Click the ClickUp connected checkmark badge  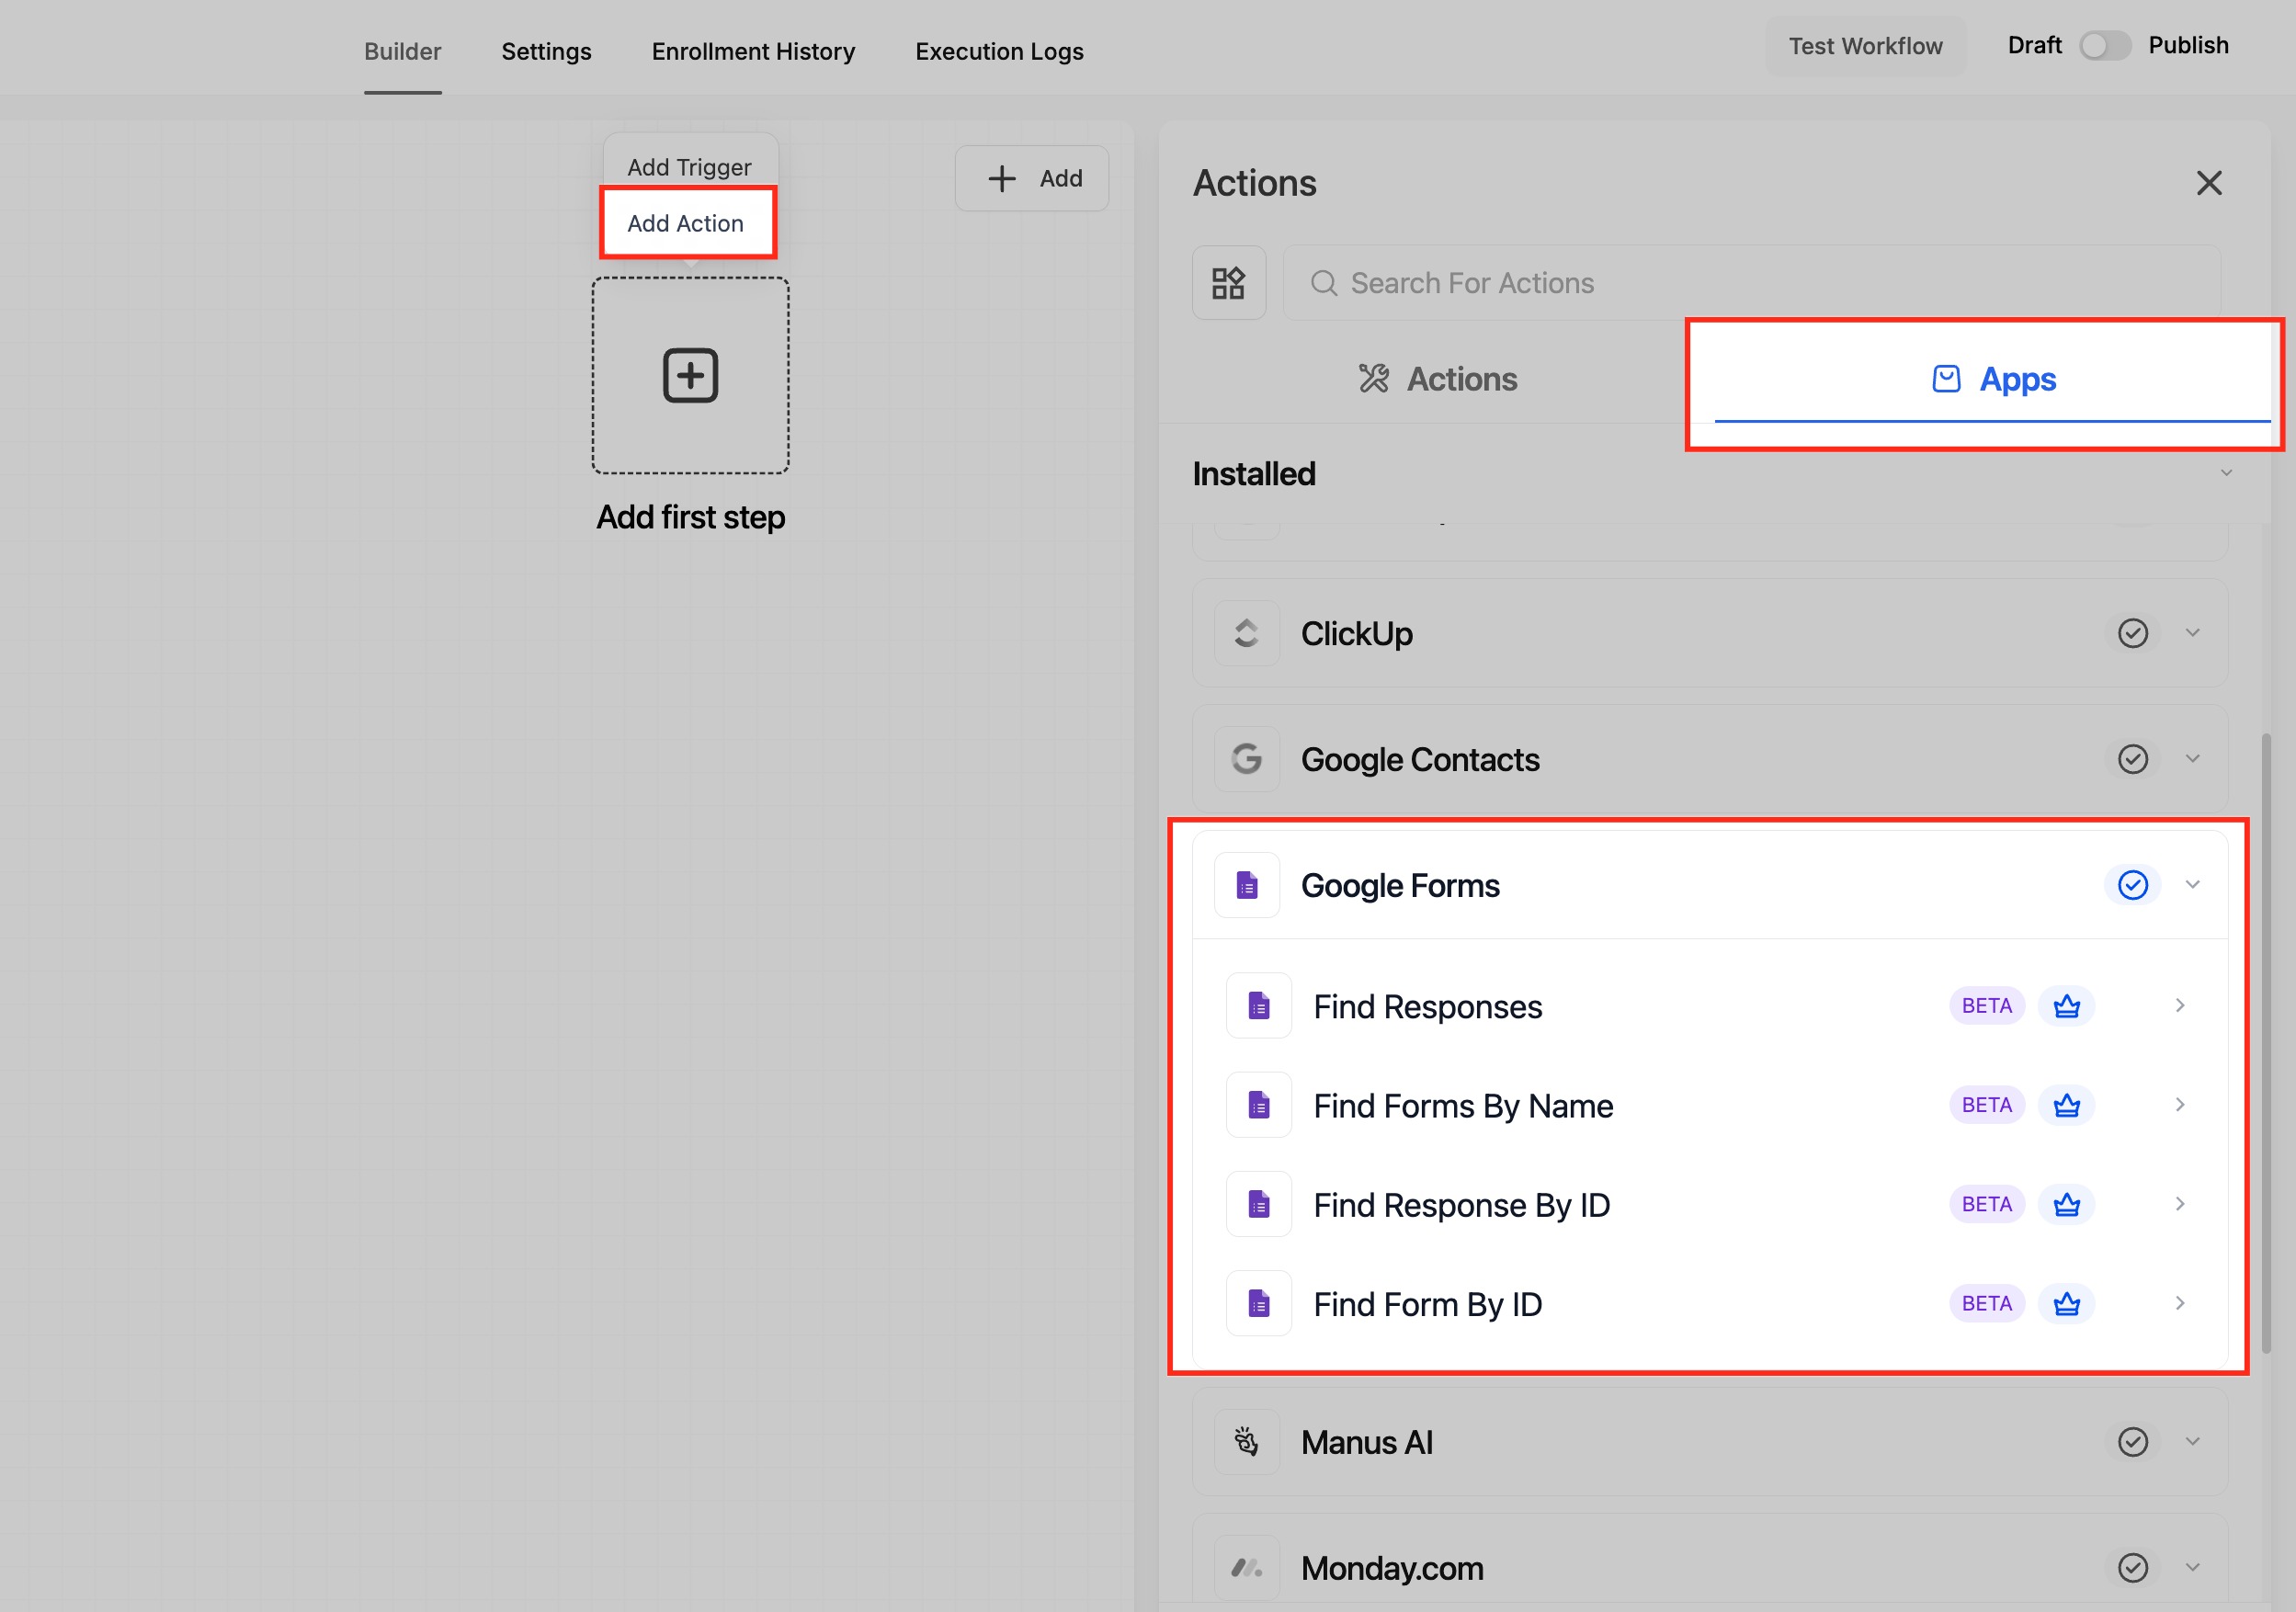pyautogui.click(x=2132, y=633)
